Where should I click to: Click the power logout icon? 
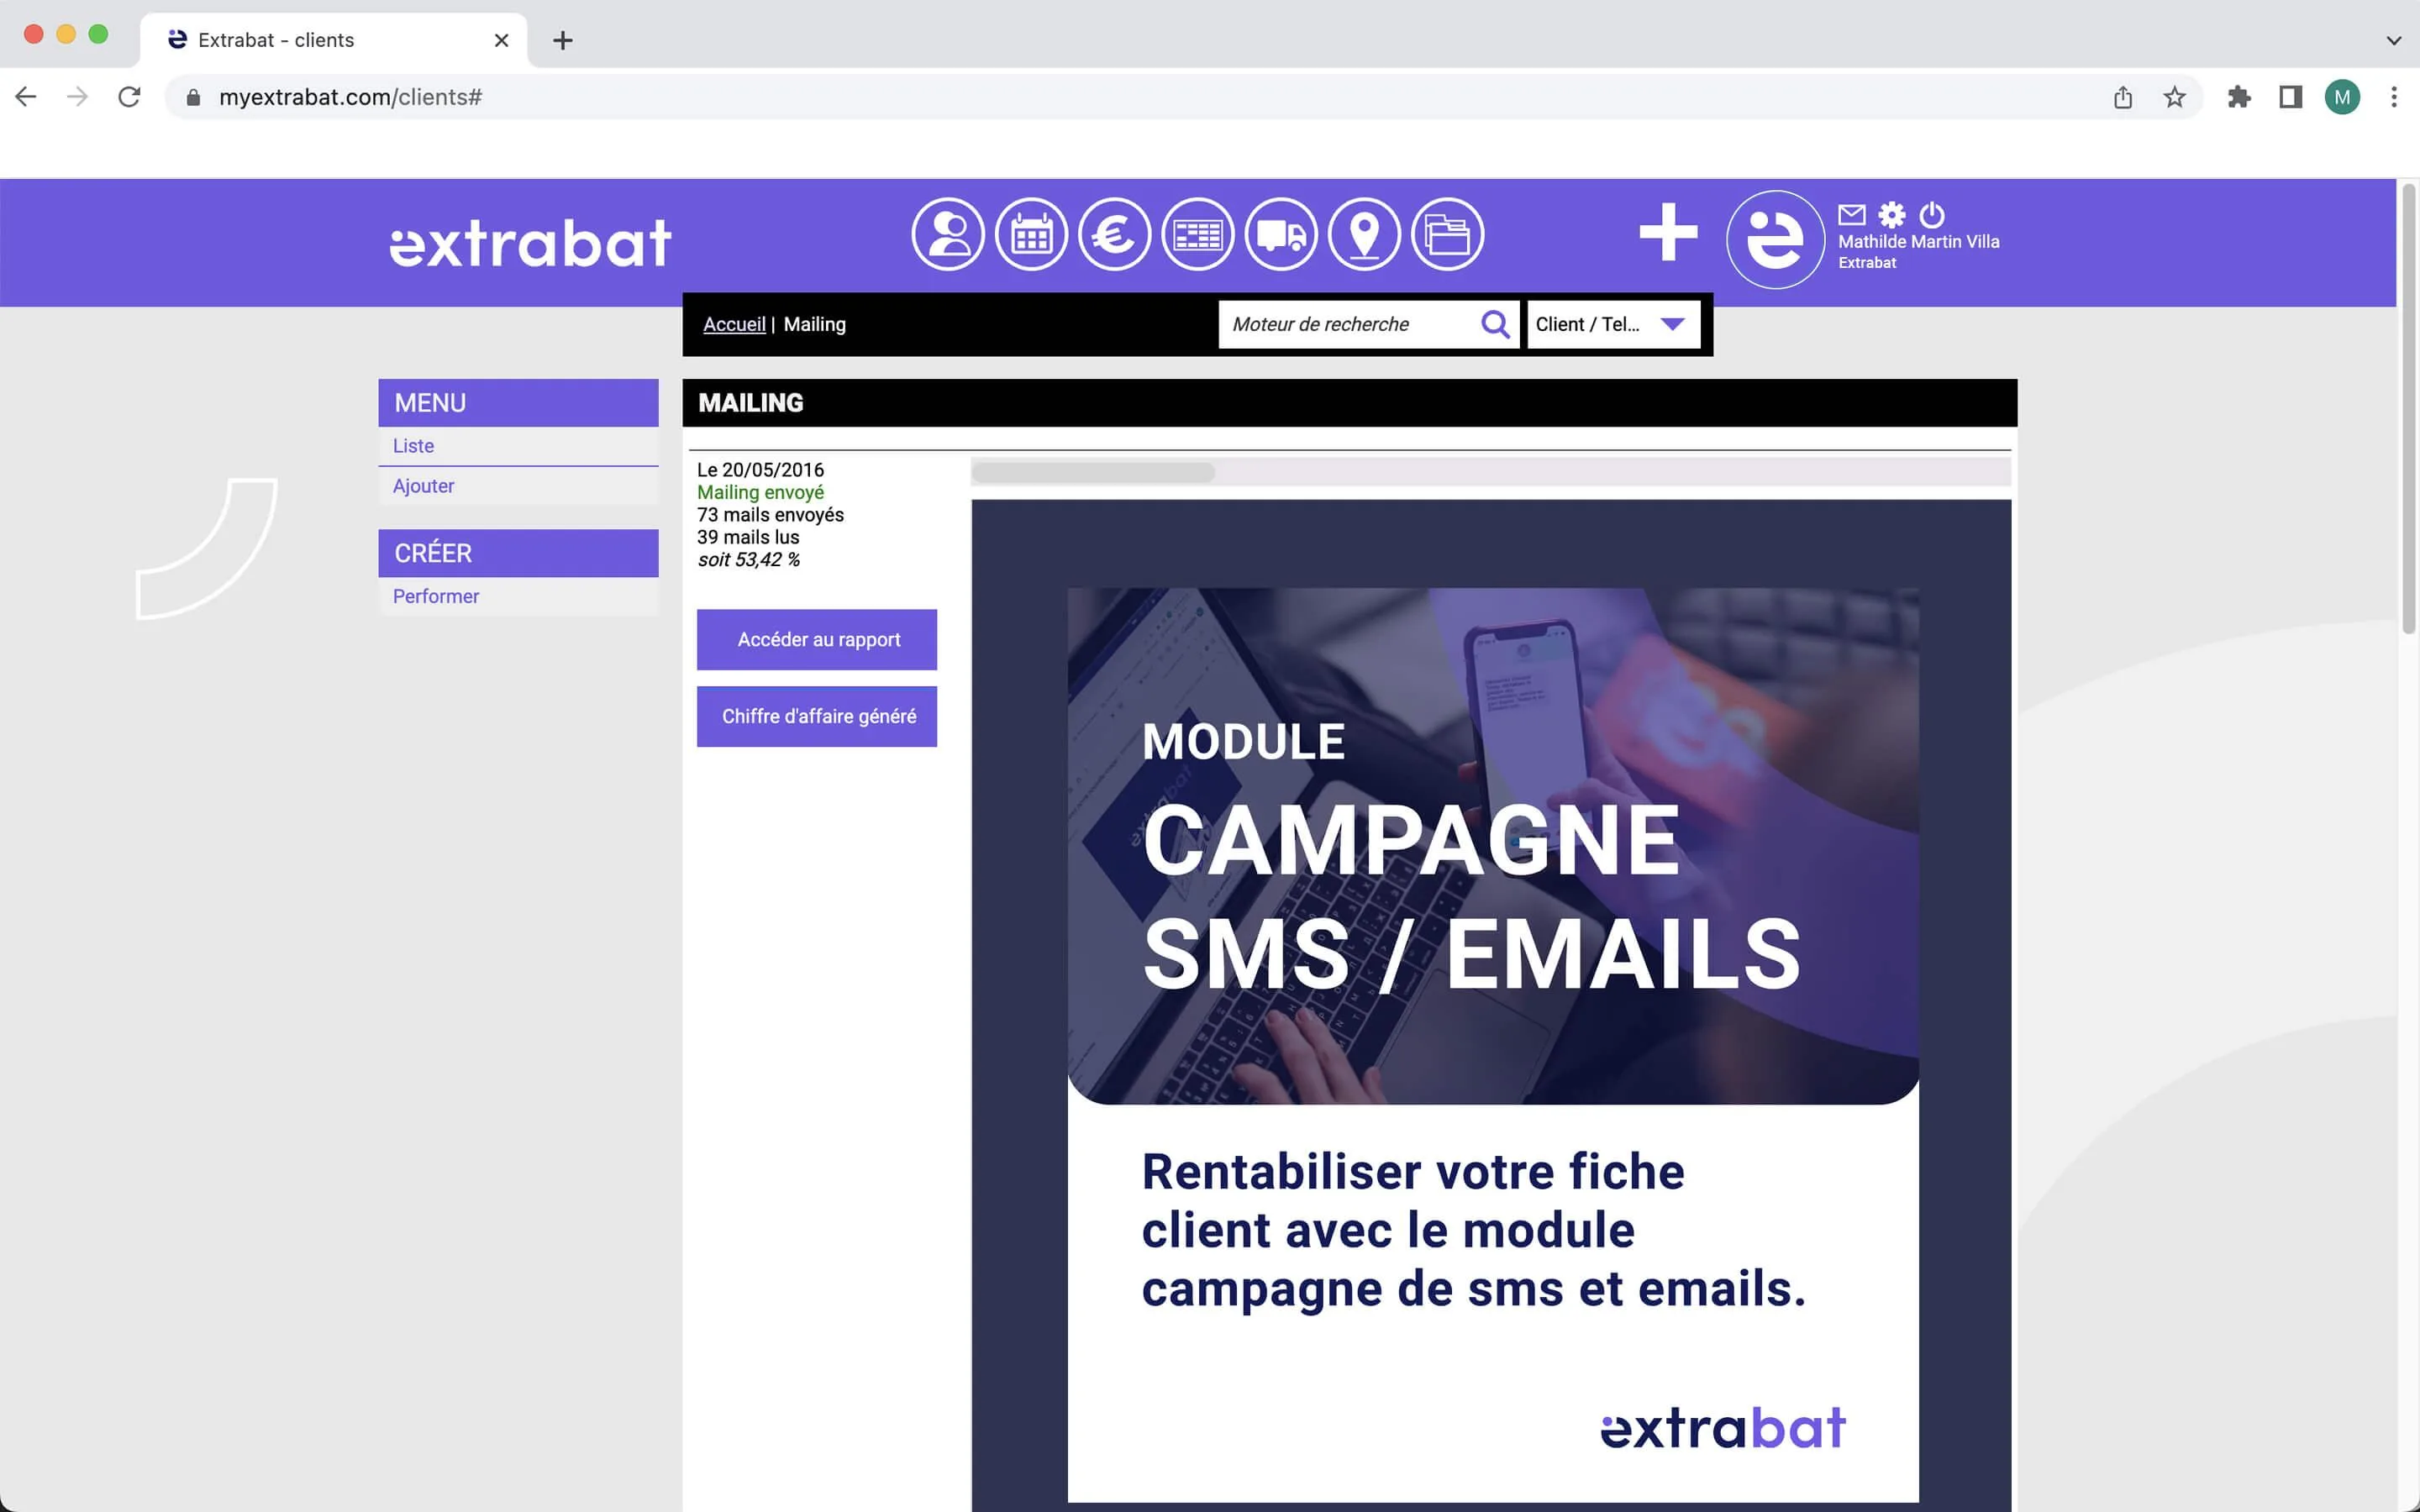pyautogui.click(x=1932, y=214)
